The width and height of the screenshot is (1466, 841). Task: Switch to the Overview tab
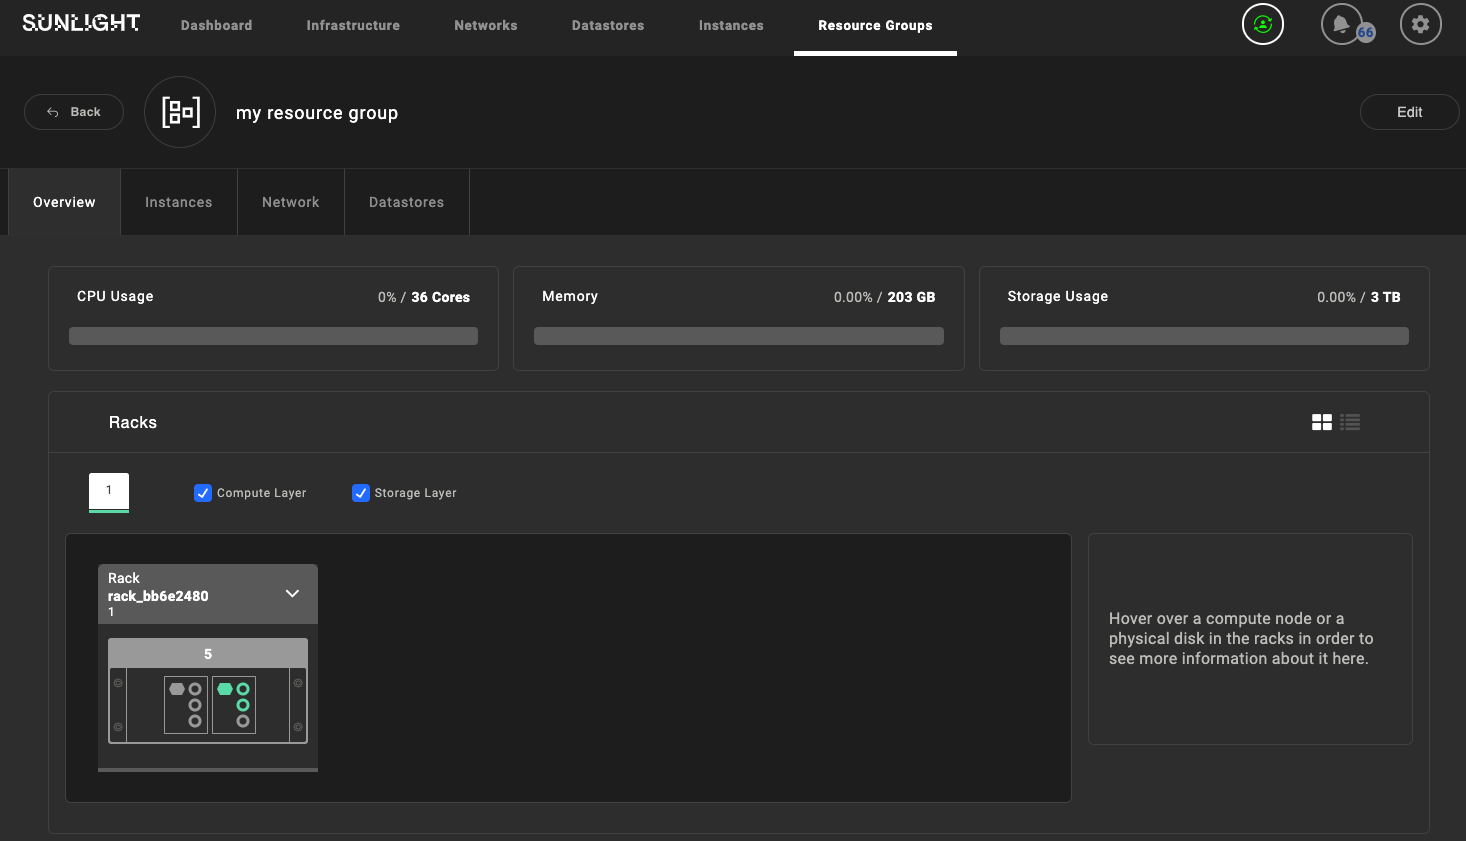[x=64, y=202]
